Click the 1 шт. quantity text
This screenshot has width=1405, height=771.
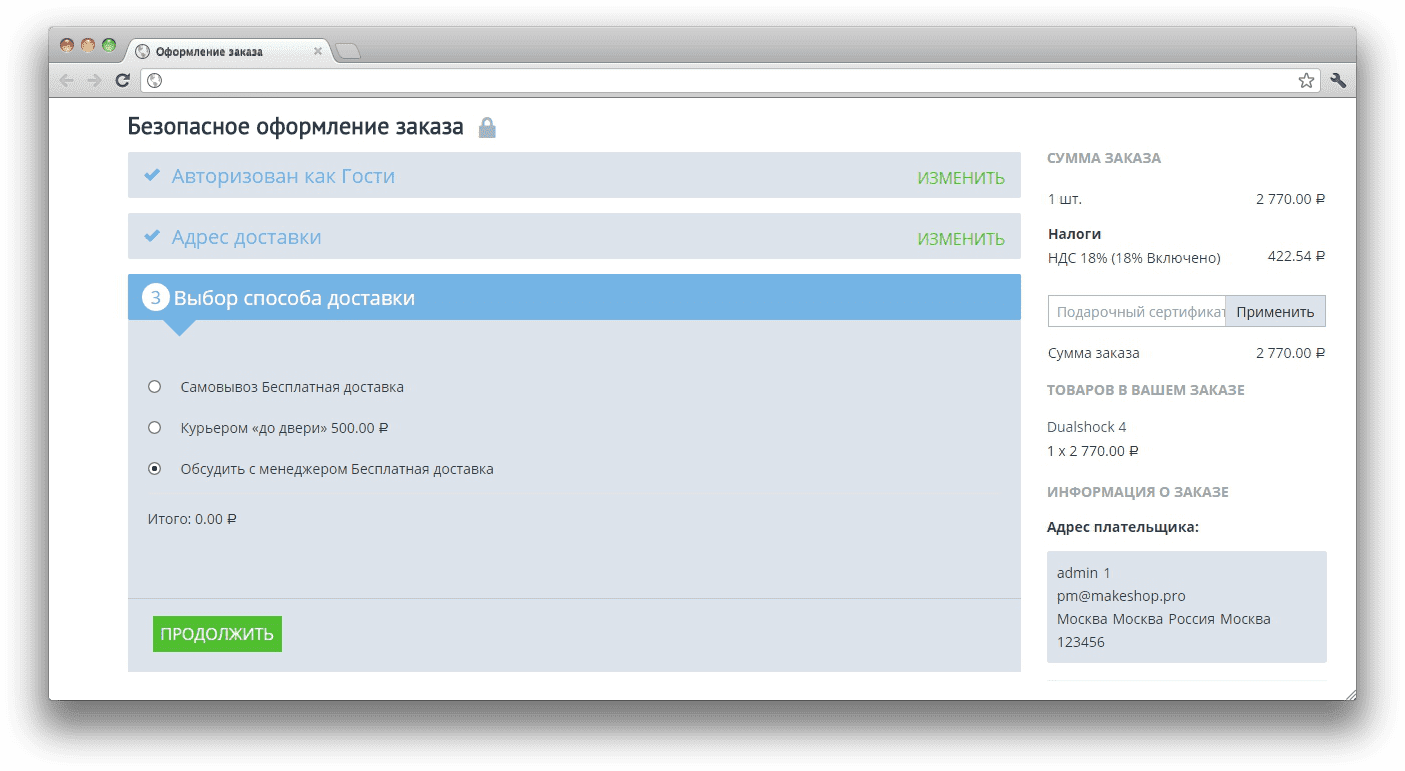pyautogui.click(x=1065, y=199)
